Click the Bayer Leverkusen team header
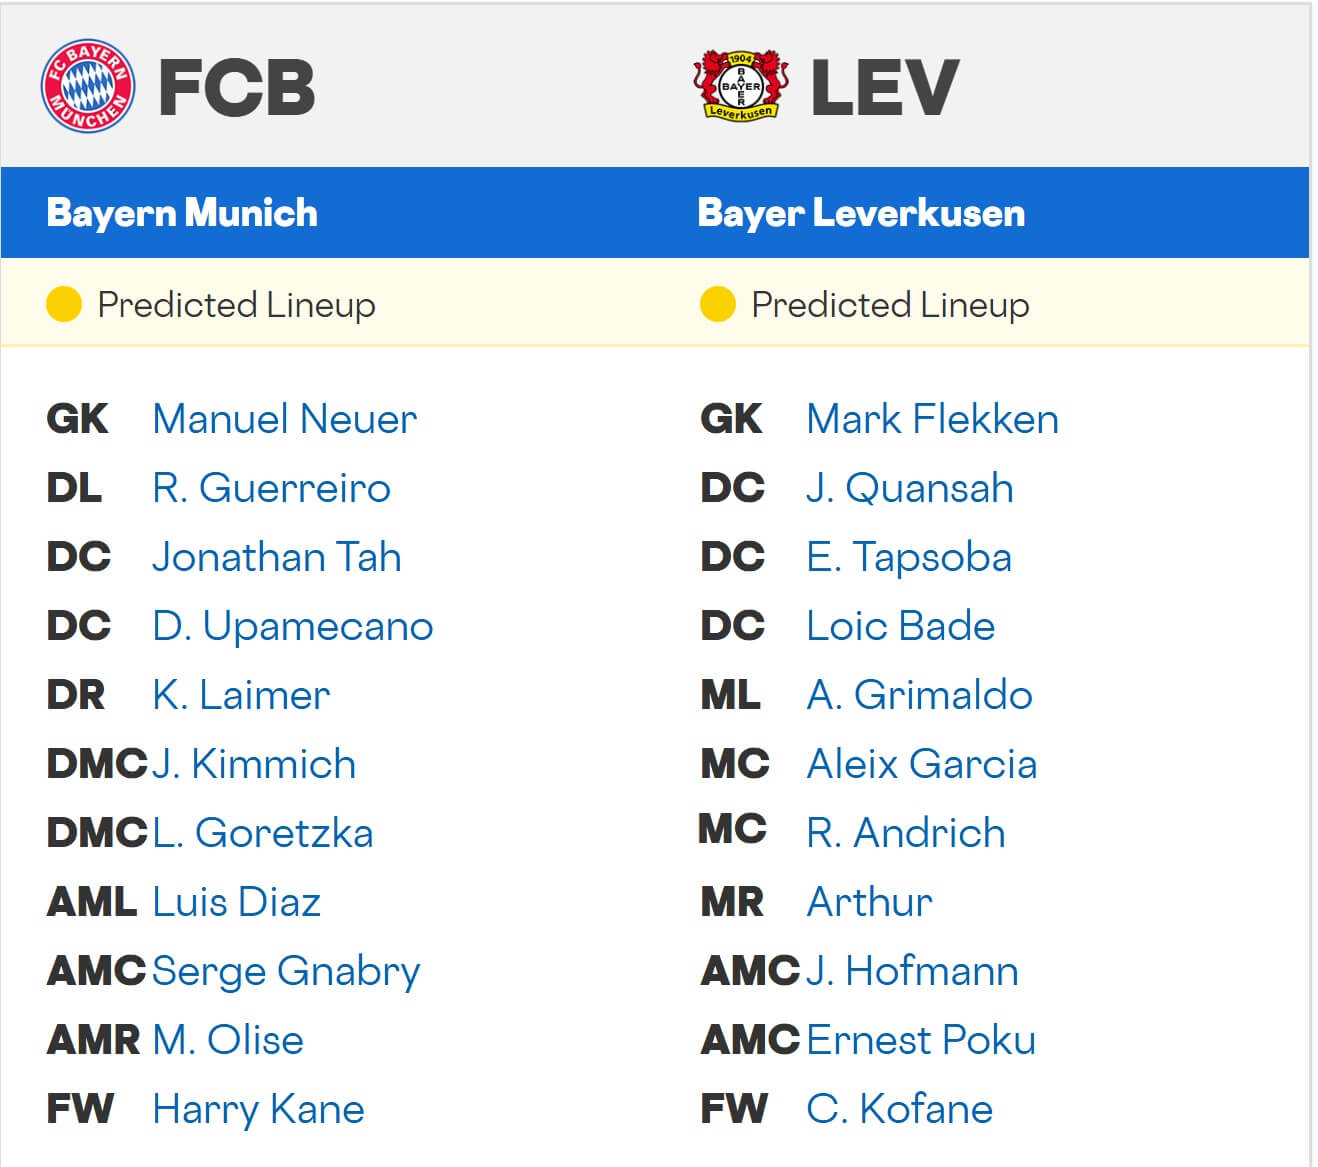 [861, 213]
